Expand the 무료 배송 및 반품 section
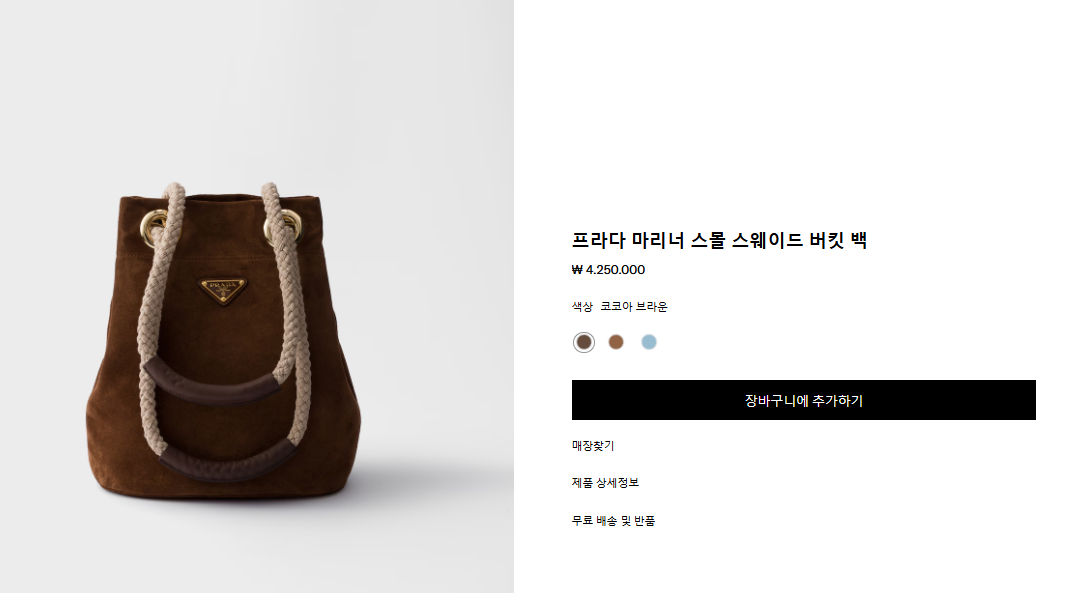 click(613, 521)
